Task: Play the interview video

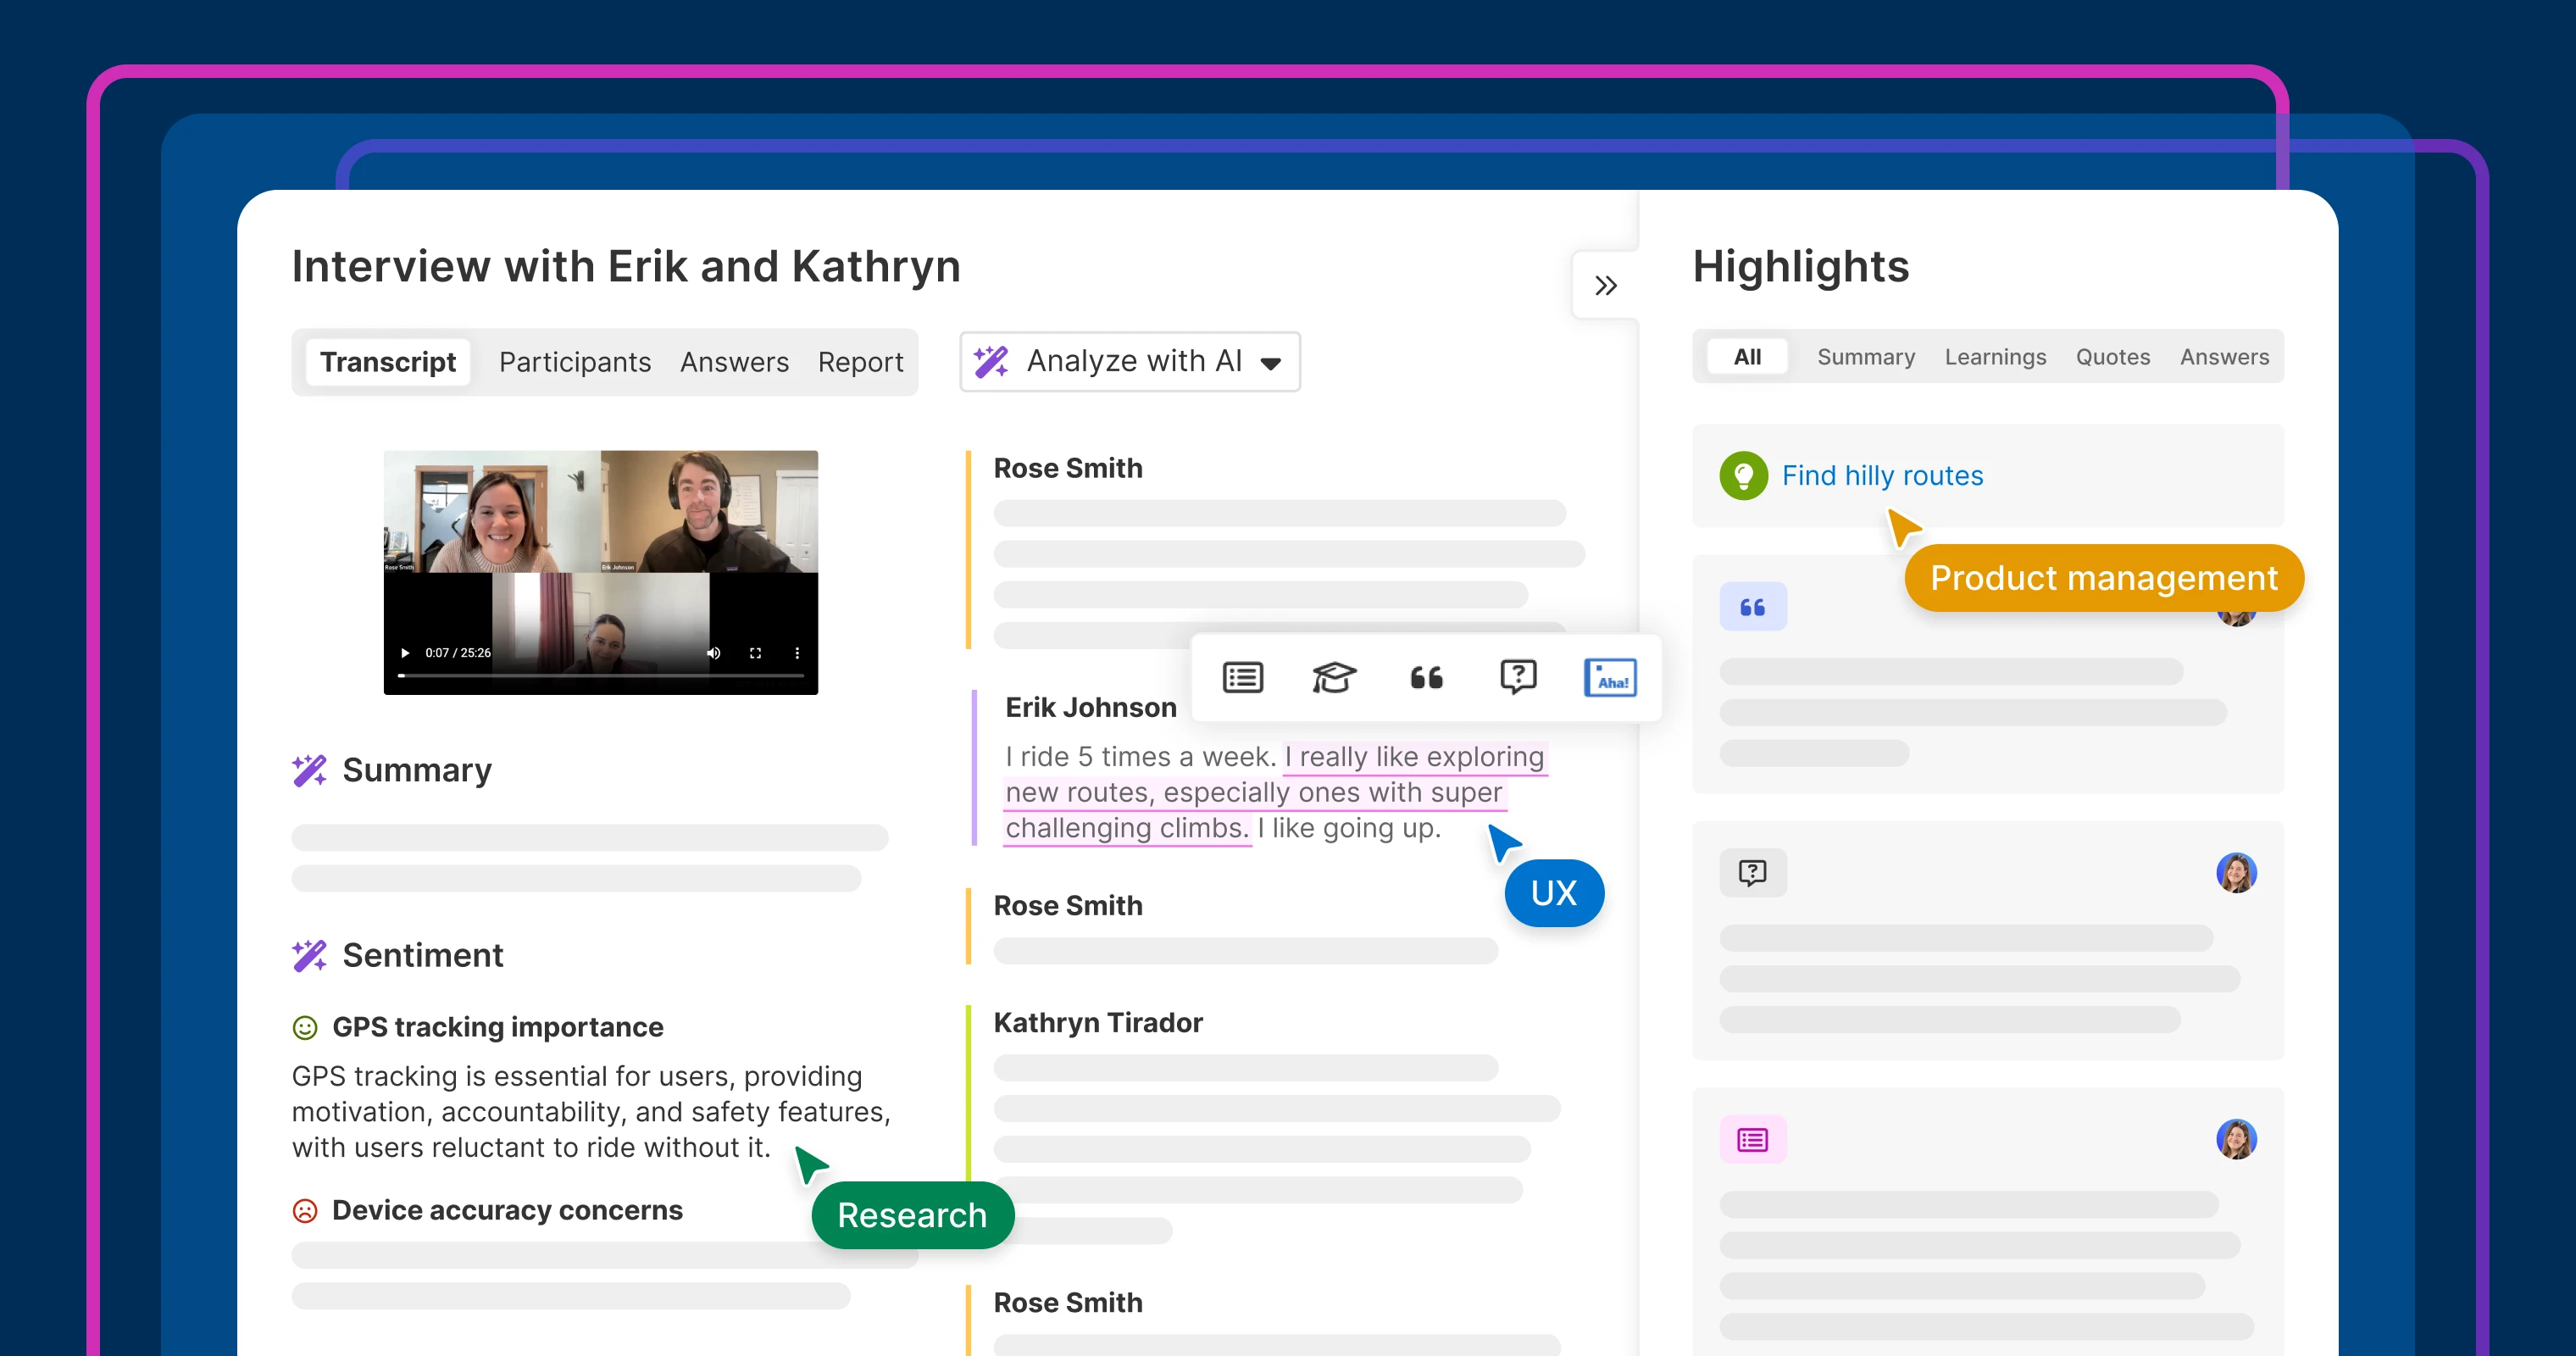Action: tap(405, 653)
